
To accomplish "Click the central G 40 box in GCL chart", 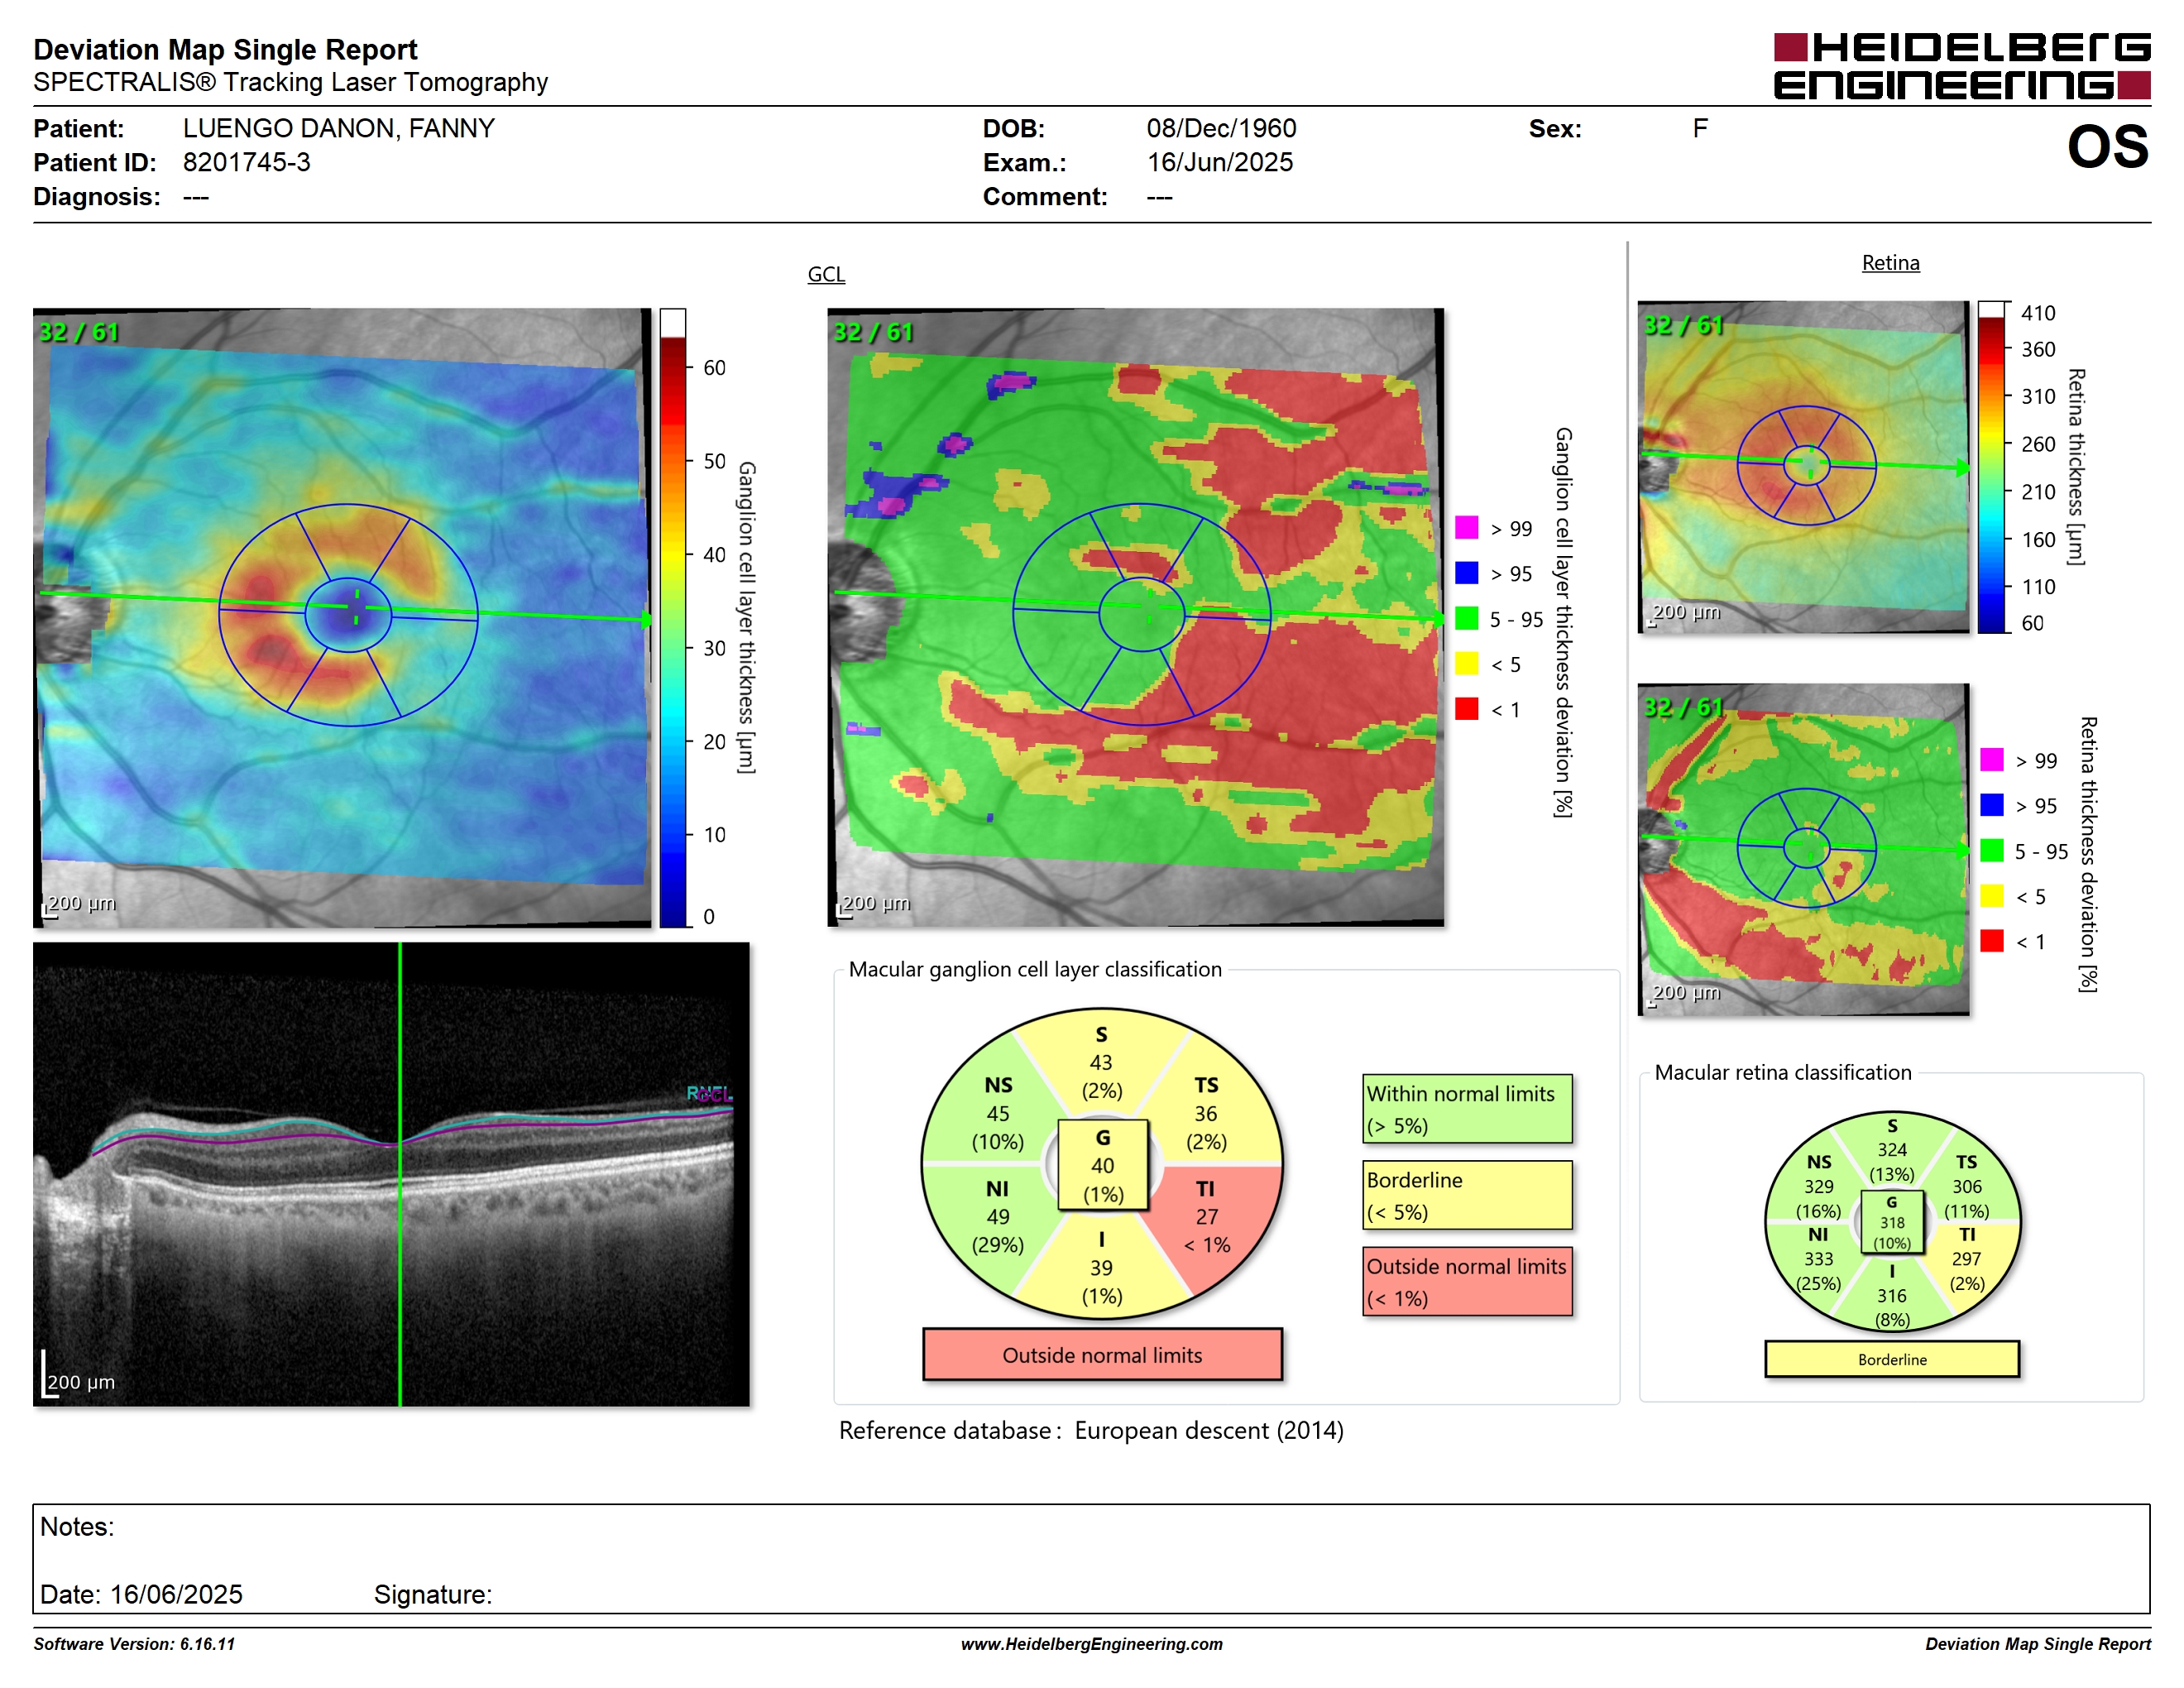I will click(1103, 1165).
